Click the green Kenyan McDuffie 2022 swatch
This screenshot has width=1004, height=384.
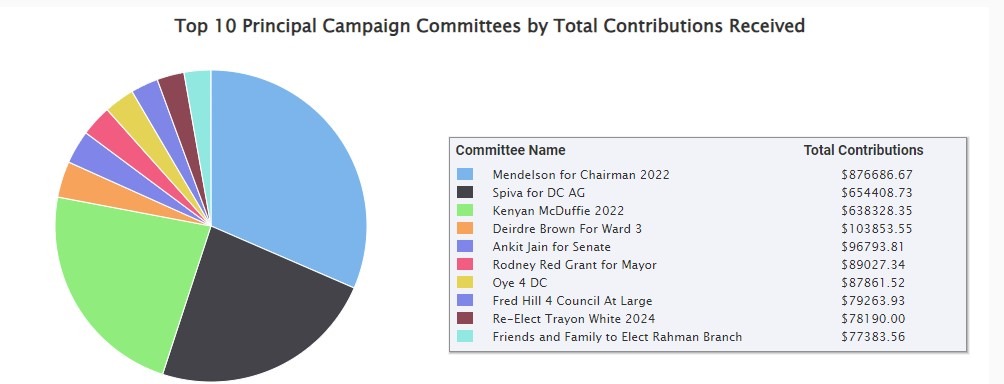465,210
